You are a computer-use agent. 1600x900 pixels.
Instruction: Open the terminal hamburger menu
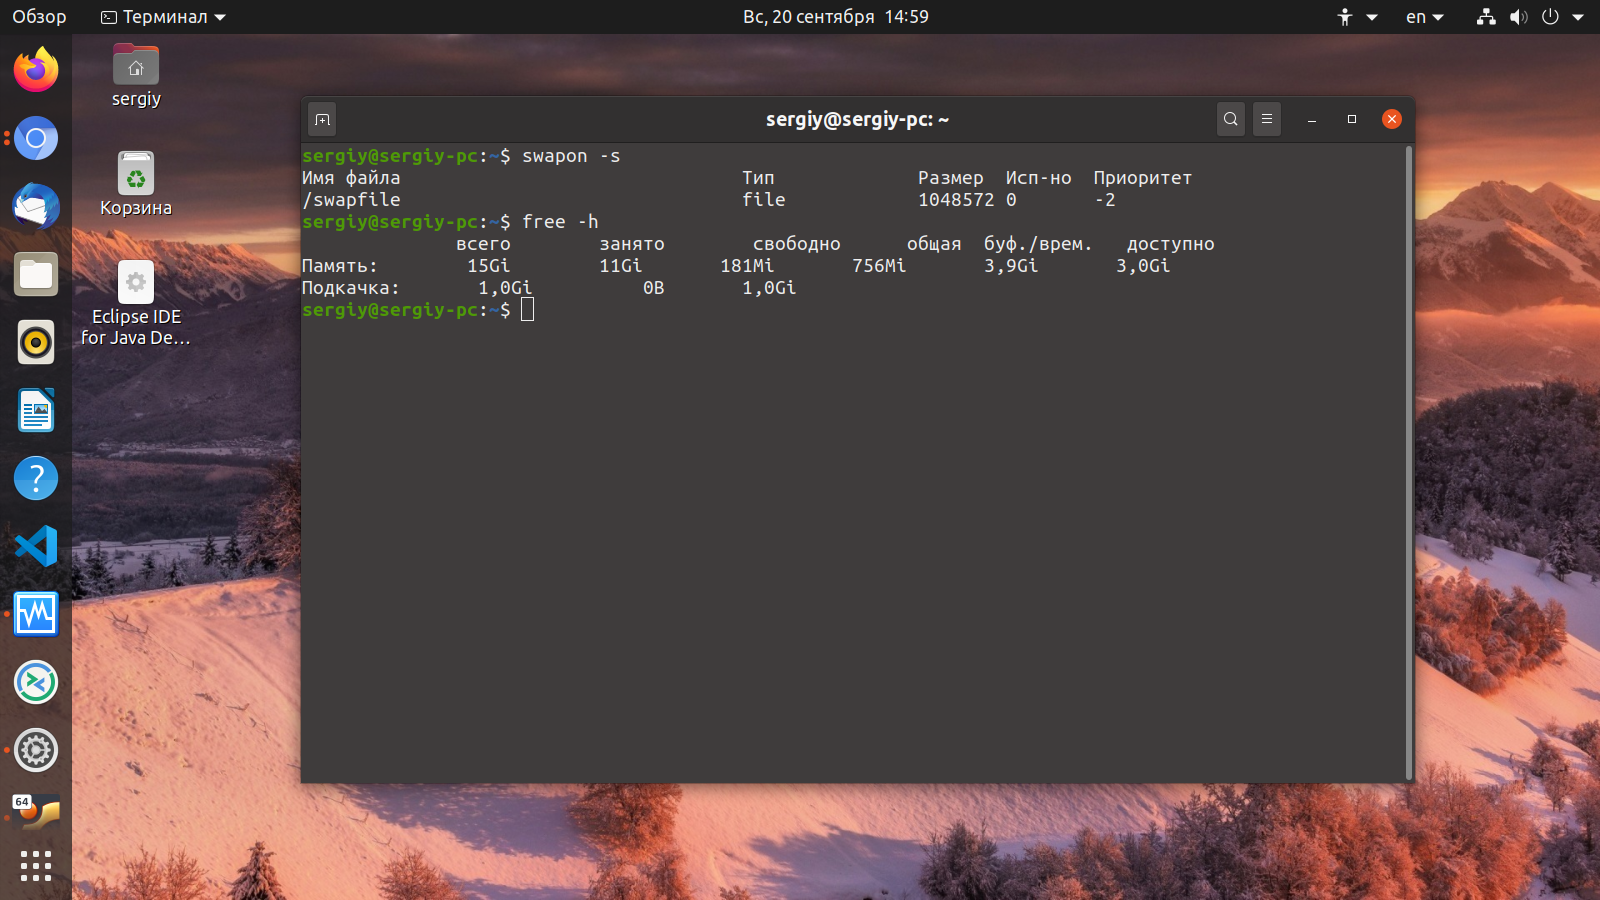[1267, 119]
